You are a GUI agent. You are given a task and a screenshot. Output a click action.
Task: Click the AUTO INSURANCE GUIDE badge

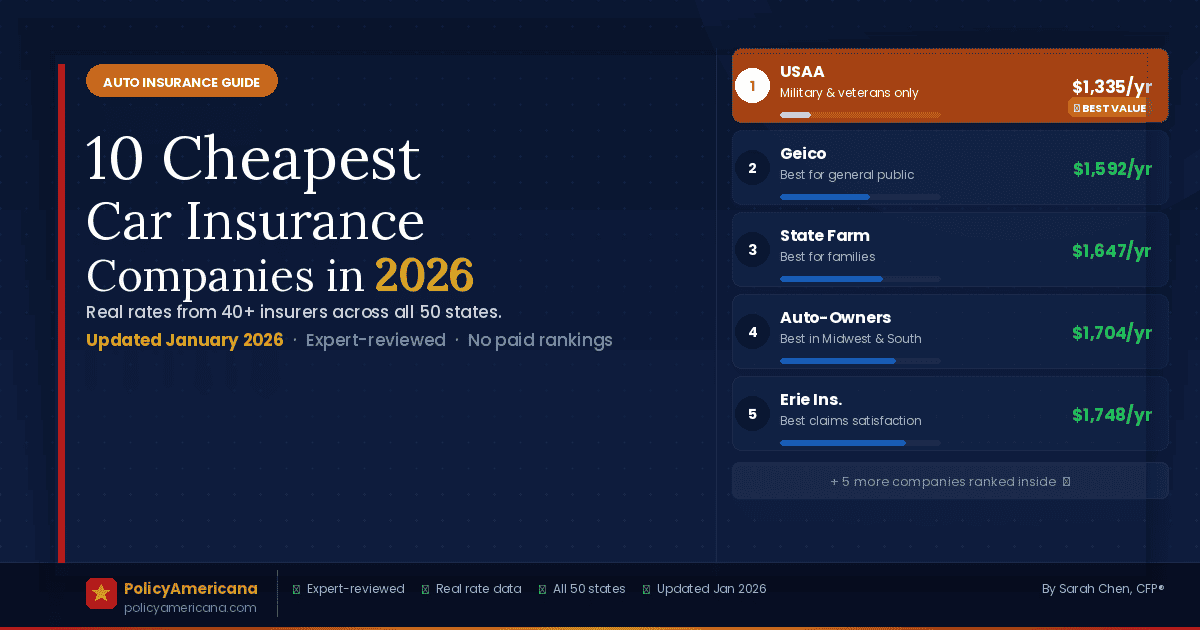181,82
